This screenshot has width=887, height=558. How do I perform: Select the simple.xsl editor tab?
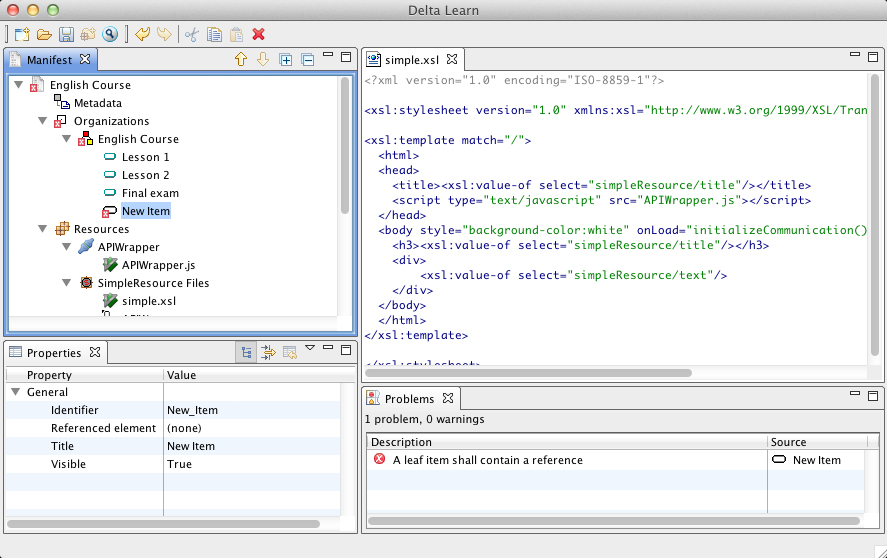click(412, 59)
